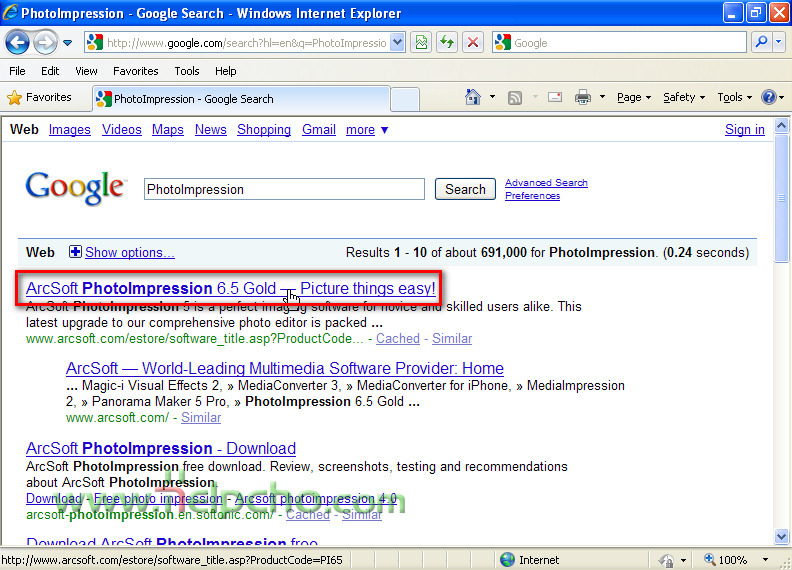Open Google Images link
The width and height of the screenshot is (792, 570).
tap(70, 130)
